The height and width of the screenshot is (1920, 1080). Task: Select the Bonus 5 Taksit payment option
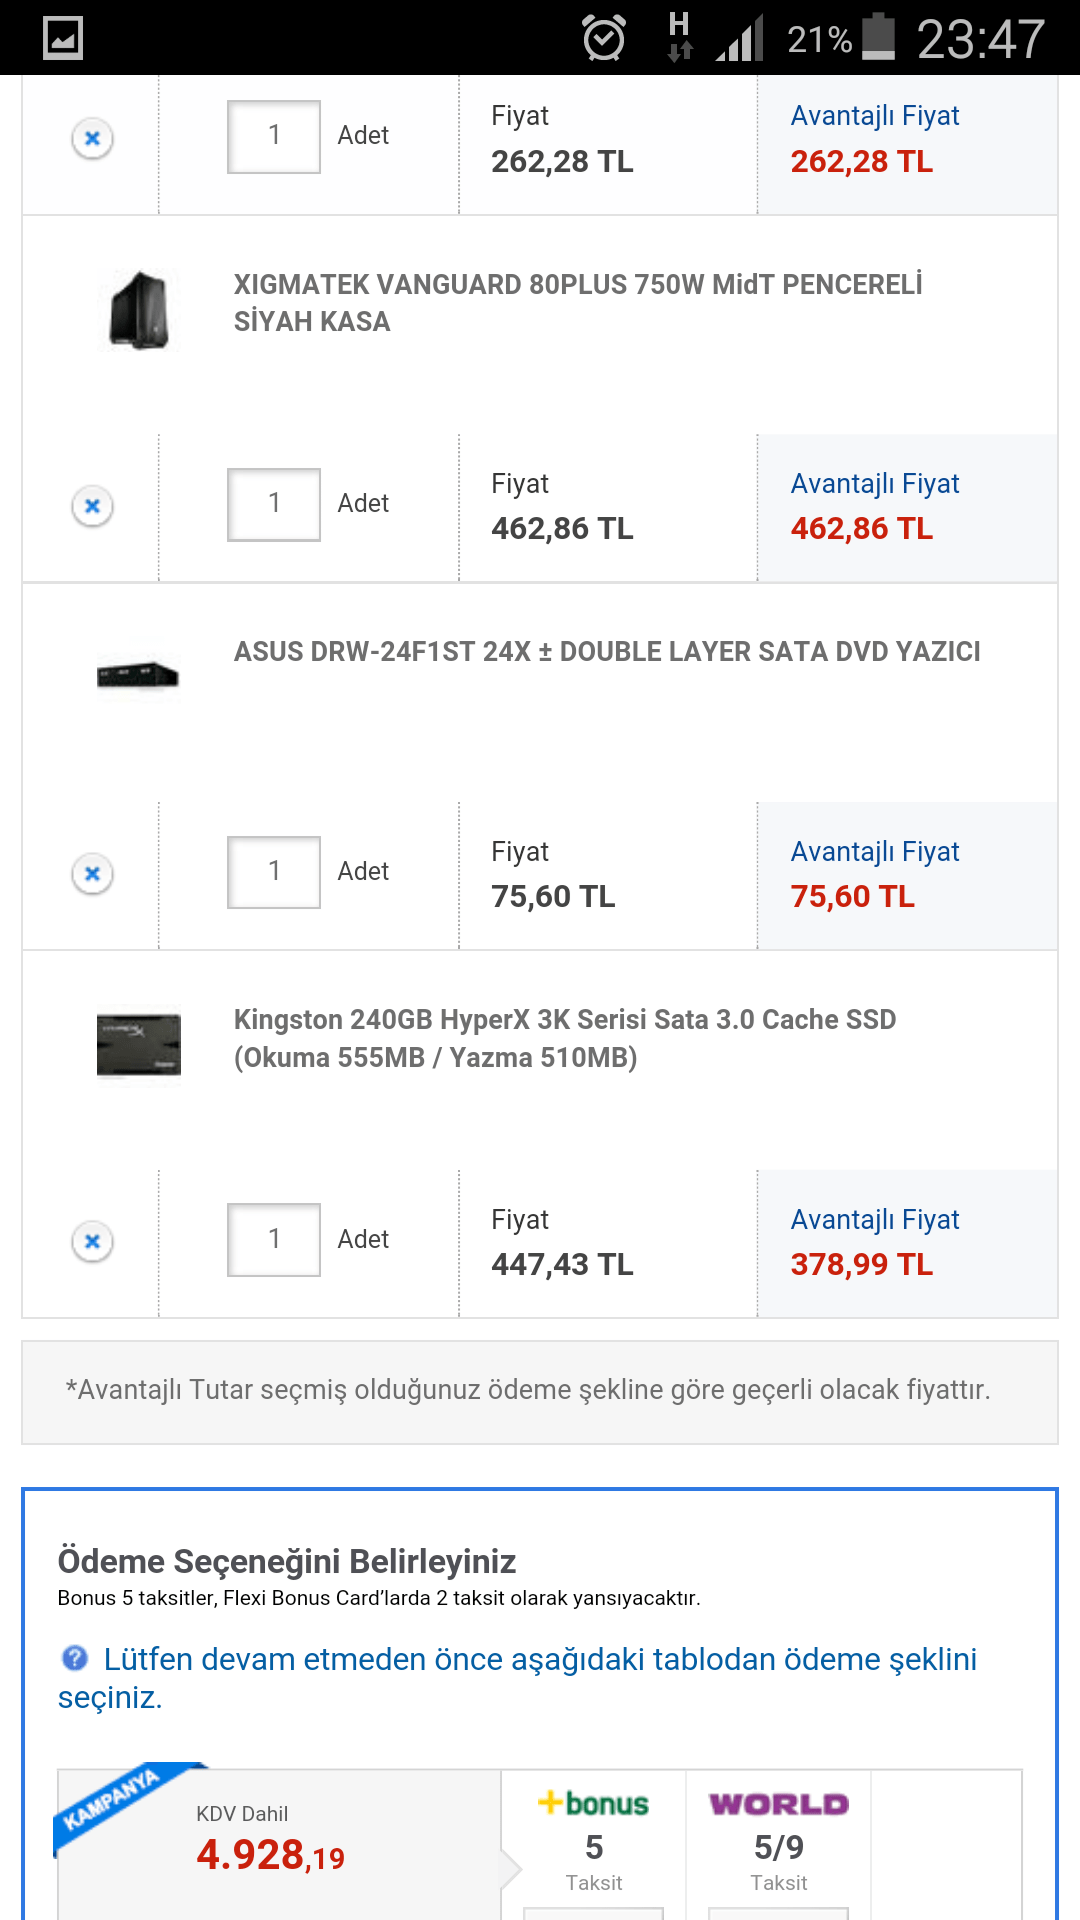point(594,1842)
